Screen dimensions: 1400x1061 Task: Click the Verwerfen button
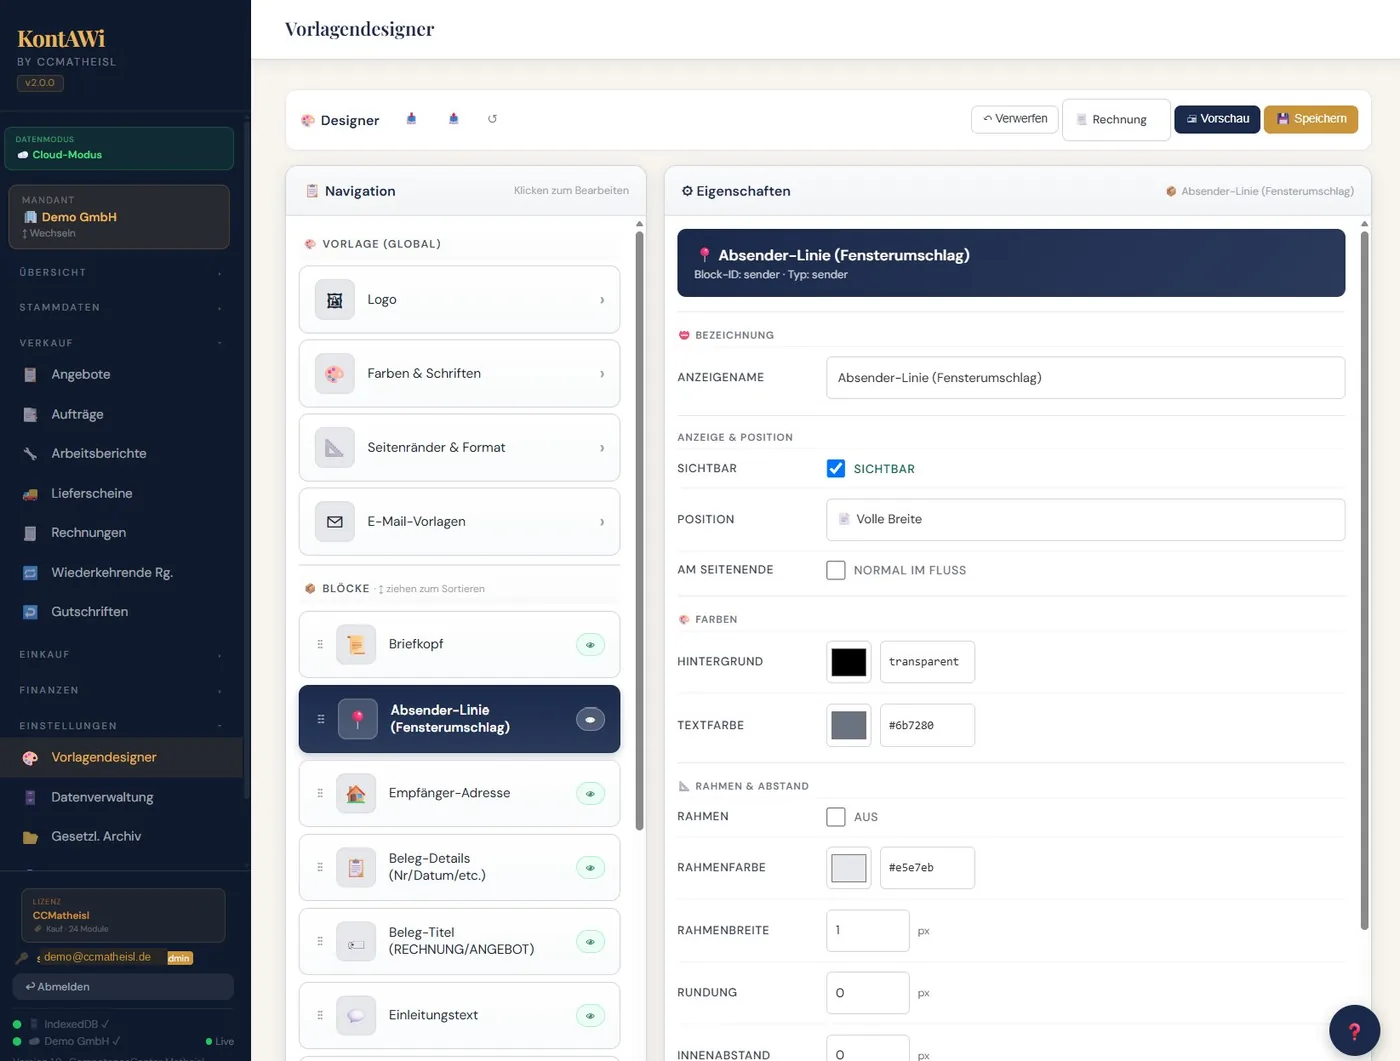point(1014,119)
